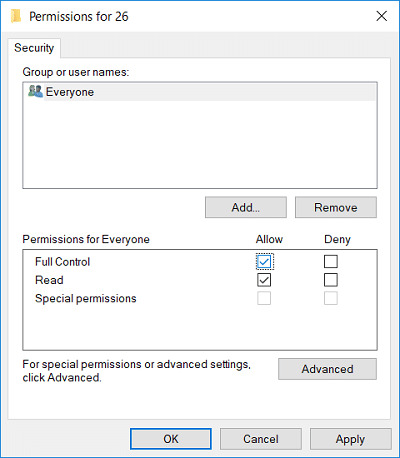Screen dimensions: 400x458
Task: Click the Everyone group users icon
Action: 35,91
